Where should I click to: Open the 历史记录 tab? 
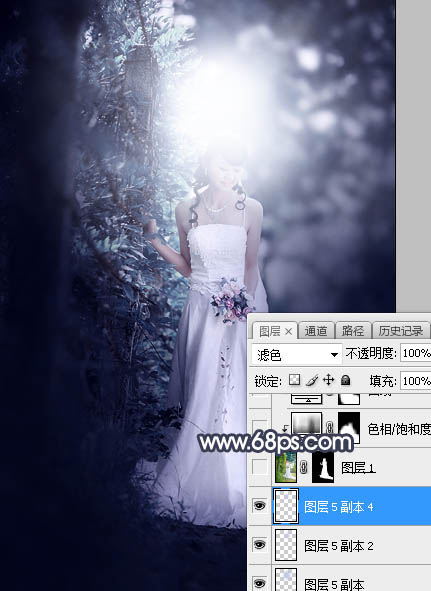(x=400, y=331)
